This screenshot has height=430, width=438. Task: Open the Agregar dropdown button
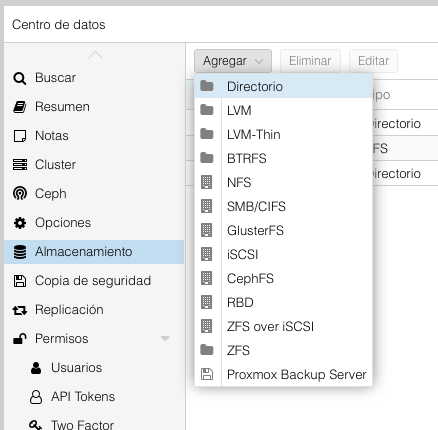point(233,61)
